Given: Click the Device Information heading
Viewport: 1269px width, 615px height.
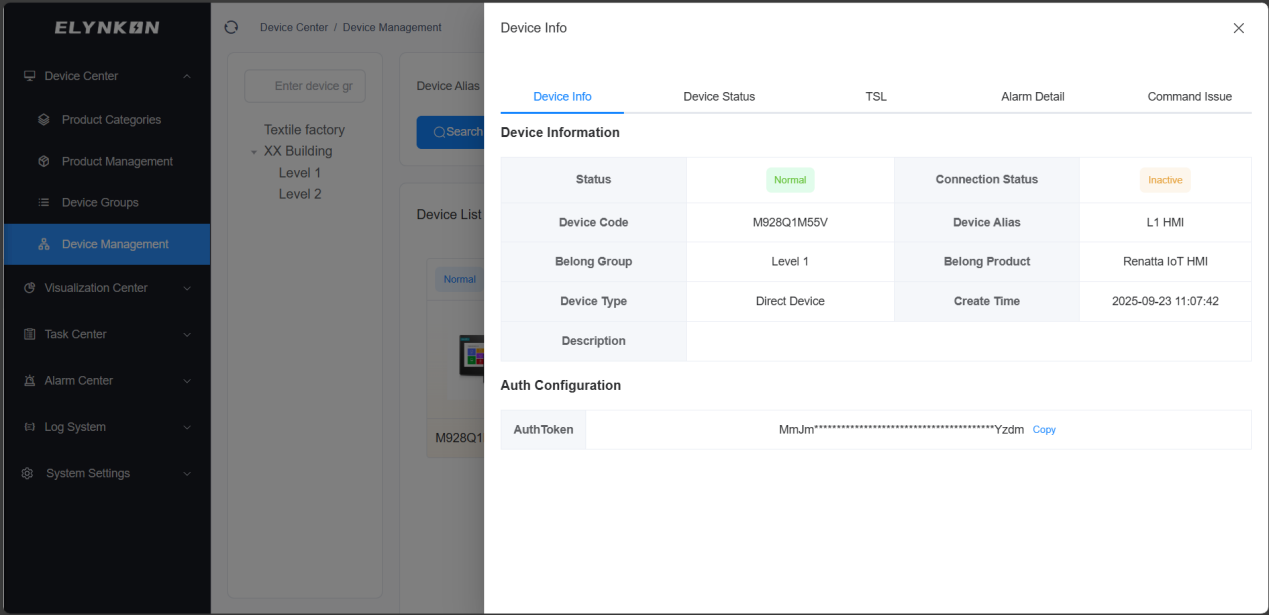Looking at the screenshot, I should [x=560, y=133].
